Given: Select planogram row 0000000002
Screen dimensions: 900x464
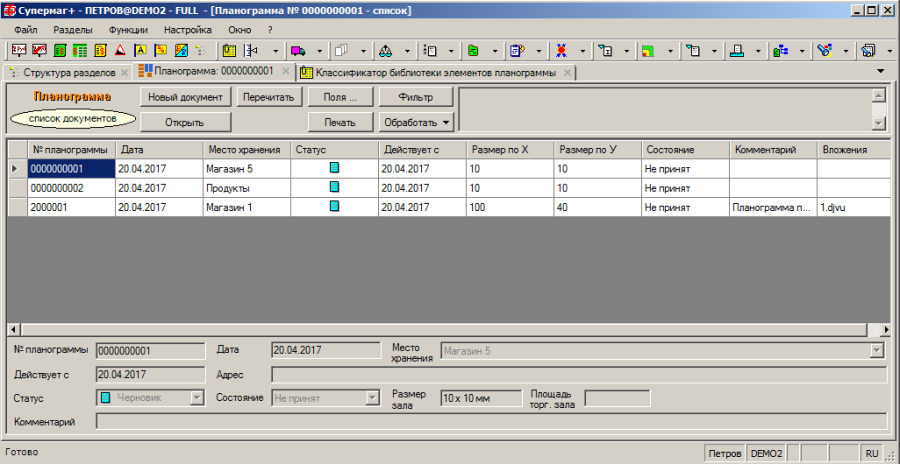Looking at the screenshot, I should (x=448, y=188).
